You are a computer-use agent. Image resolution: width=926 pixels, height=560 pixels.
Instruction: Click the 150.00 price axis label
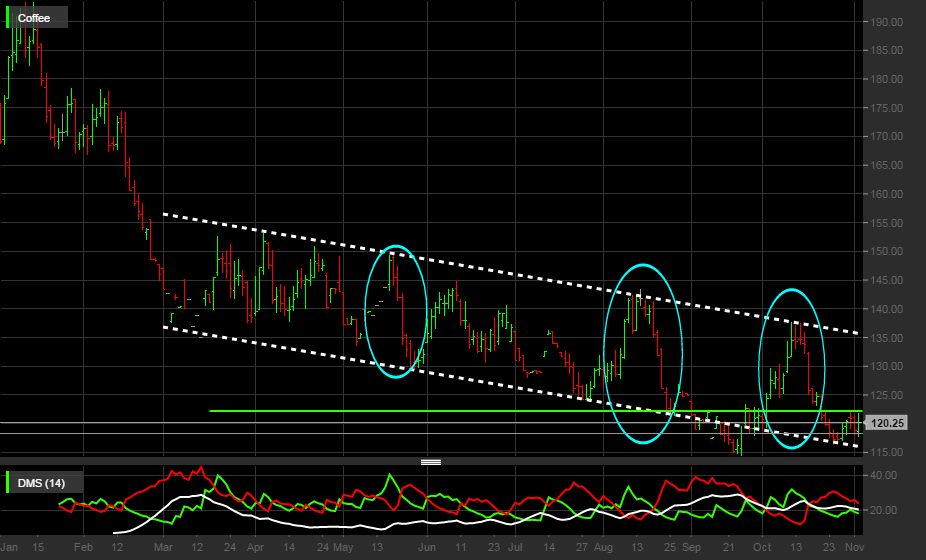point(886,251)
